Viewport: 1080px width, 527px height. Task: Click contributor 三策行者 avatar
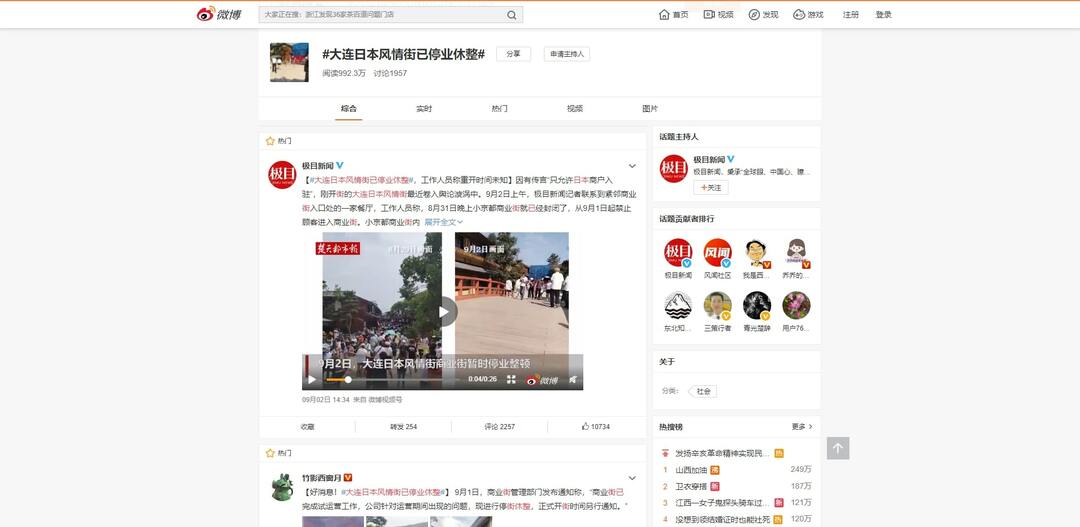(x=717, y=305)
